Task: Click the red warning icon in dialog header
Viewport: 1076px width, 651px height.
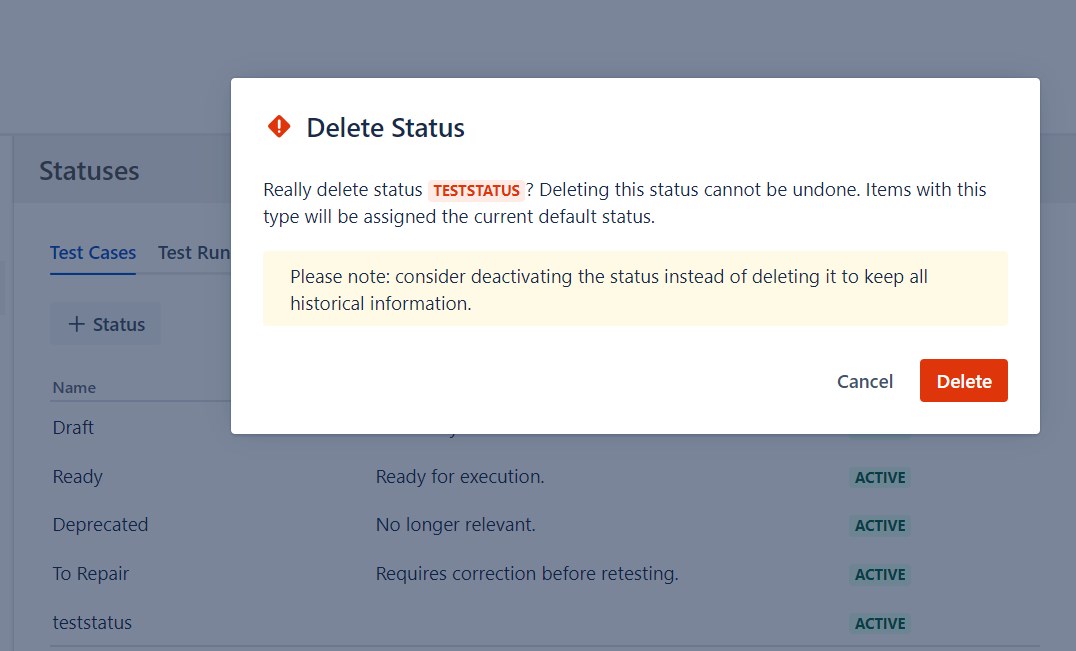Action: click(x=279, y=127)
